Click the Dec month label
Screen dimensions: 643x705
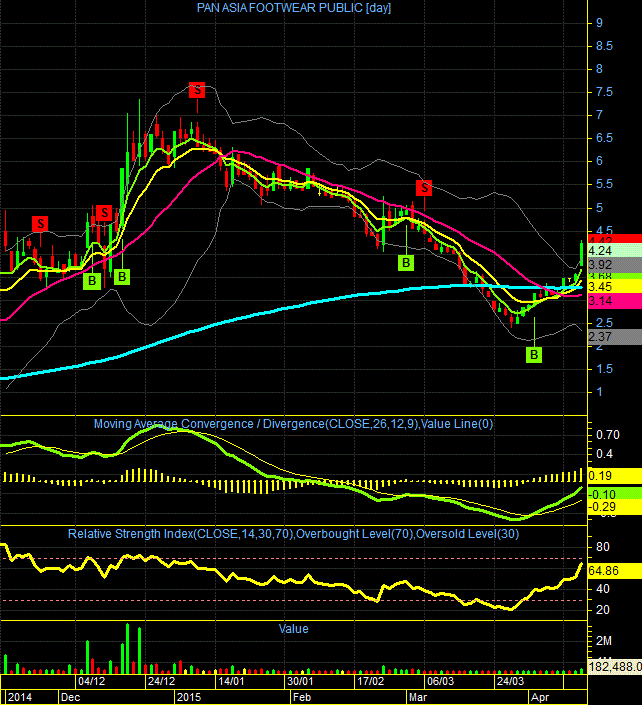point(71,697)
